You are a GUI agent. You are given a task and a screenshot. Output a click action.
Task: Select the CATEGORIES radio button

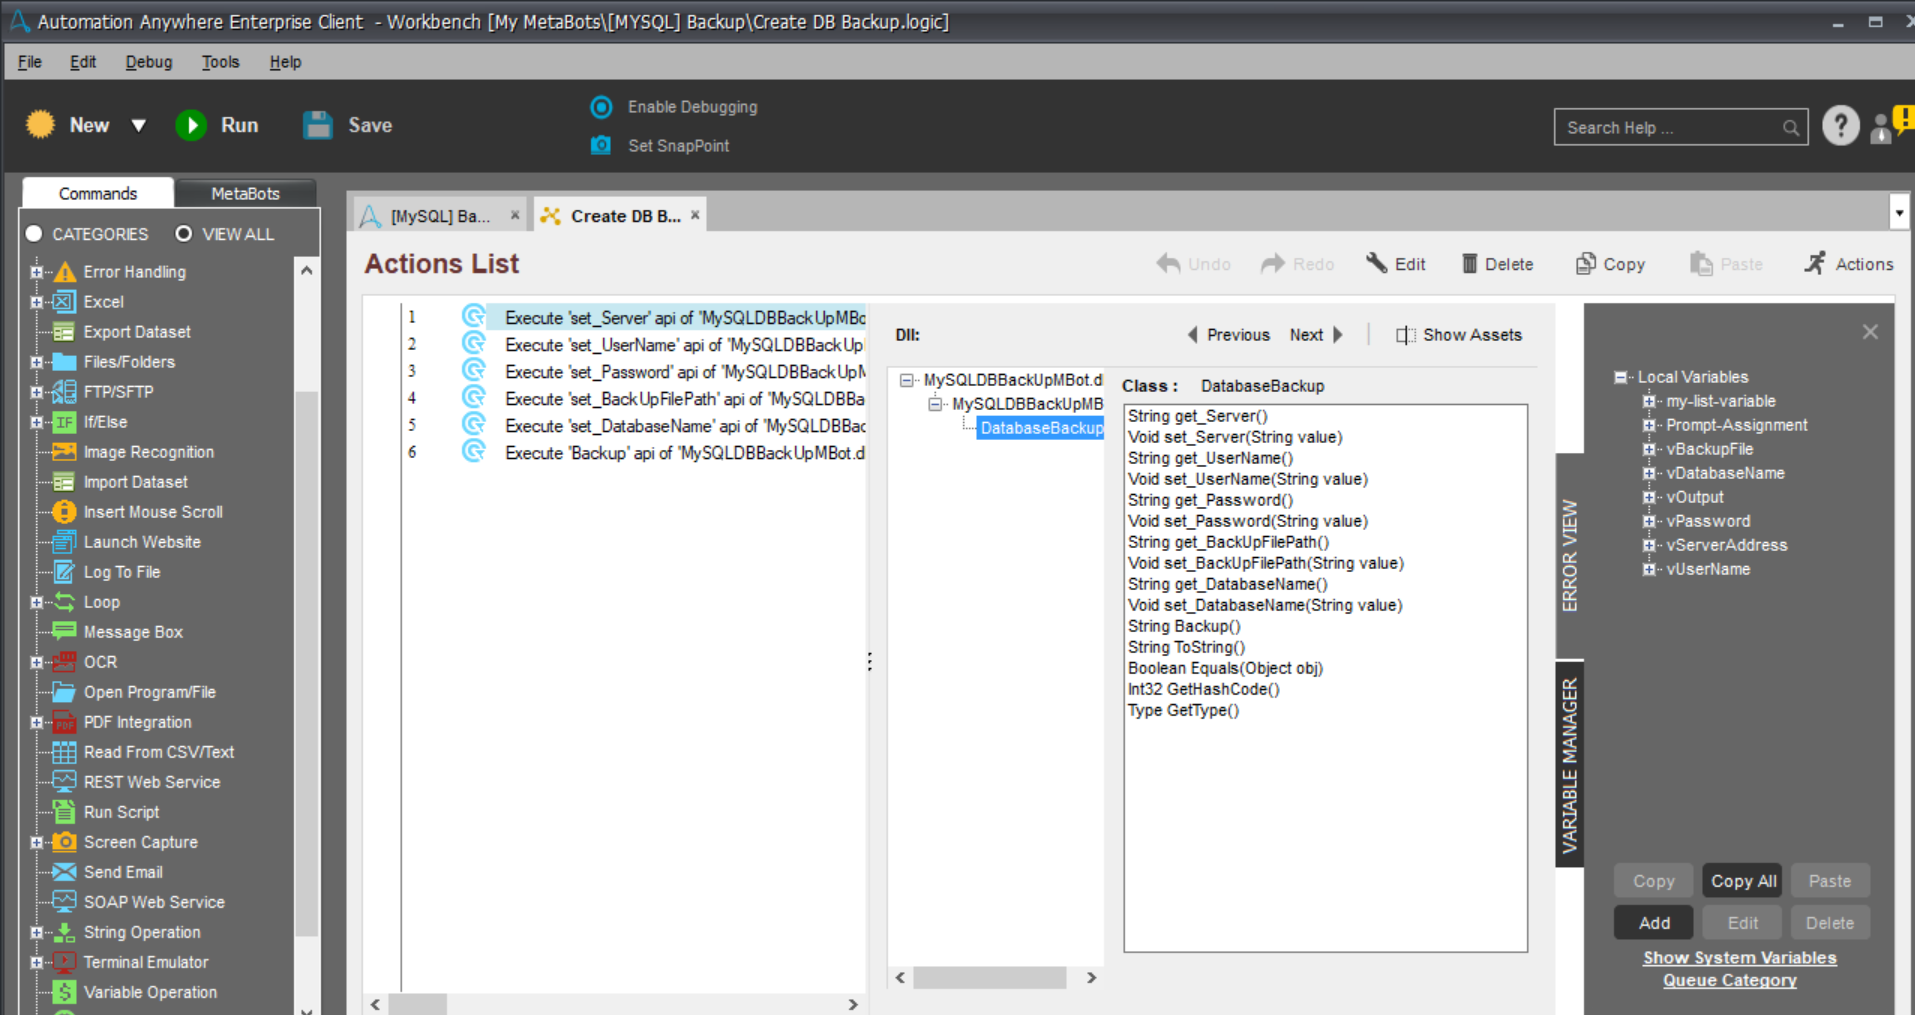pos(34,234)
